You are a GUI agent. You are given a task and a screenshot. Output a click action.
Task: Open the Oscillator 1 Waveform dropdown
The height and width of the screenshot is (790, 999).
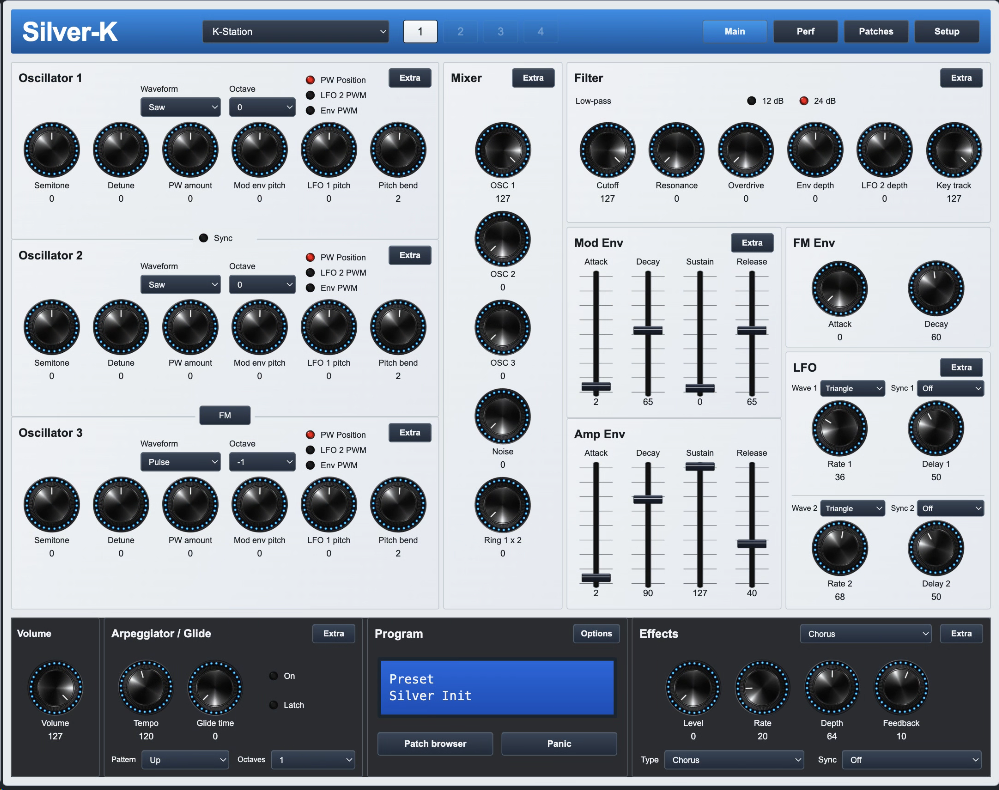(x=181, y=107)
